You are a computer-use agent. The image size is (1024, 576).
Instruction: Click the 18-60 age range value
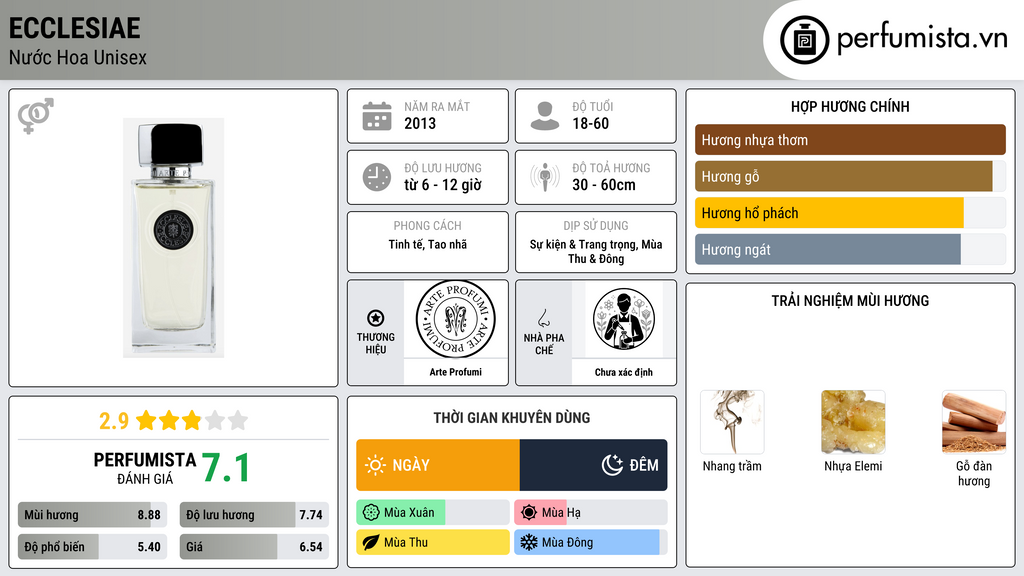590,123
